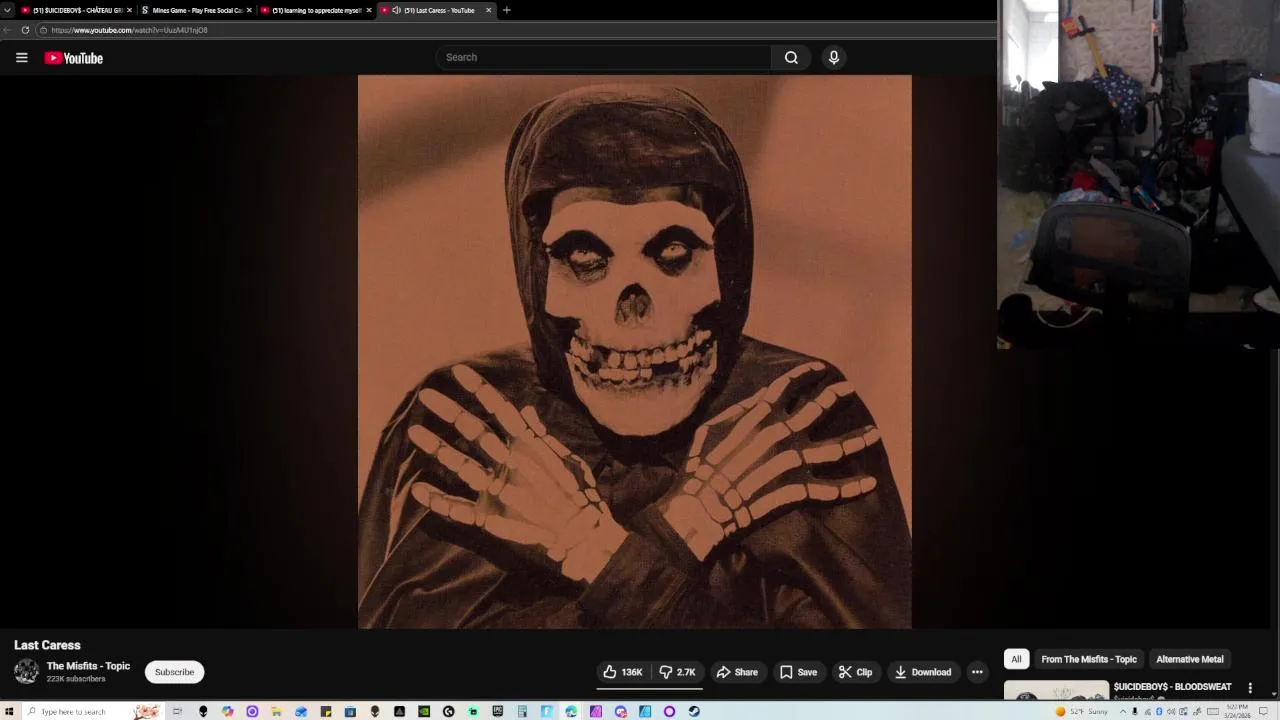The image size is (1280, 720).
Task: Open NVIDIA app from the taskbar
Action: [424, 711]
